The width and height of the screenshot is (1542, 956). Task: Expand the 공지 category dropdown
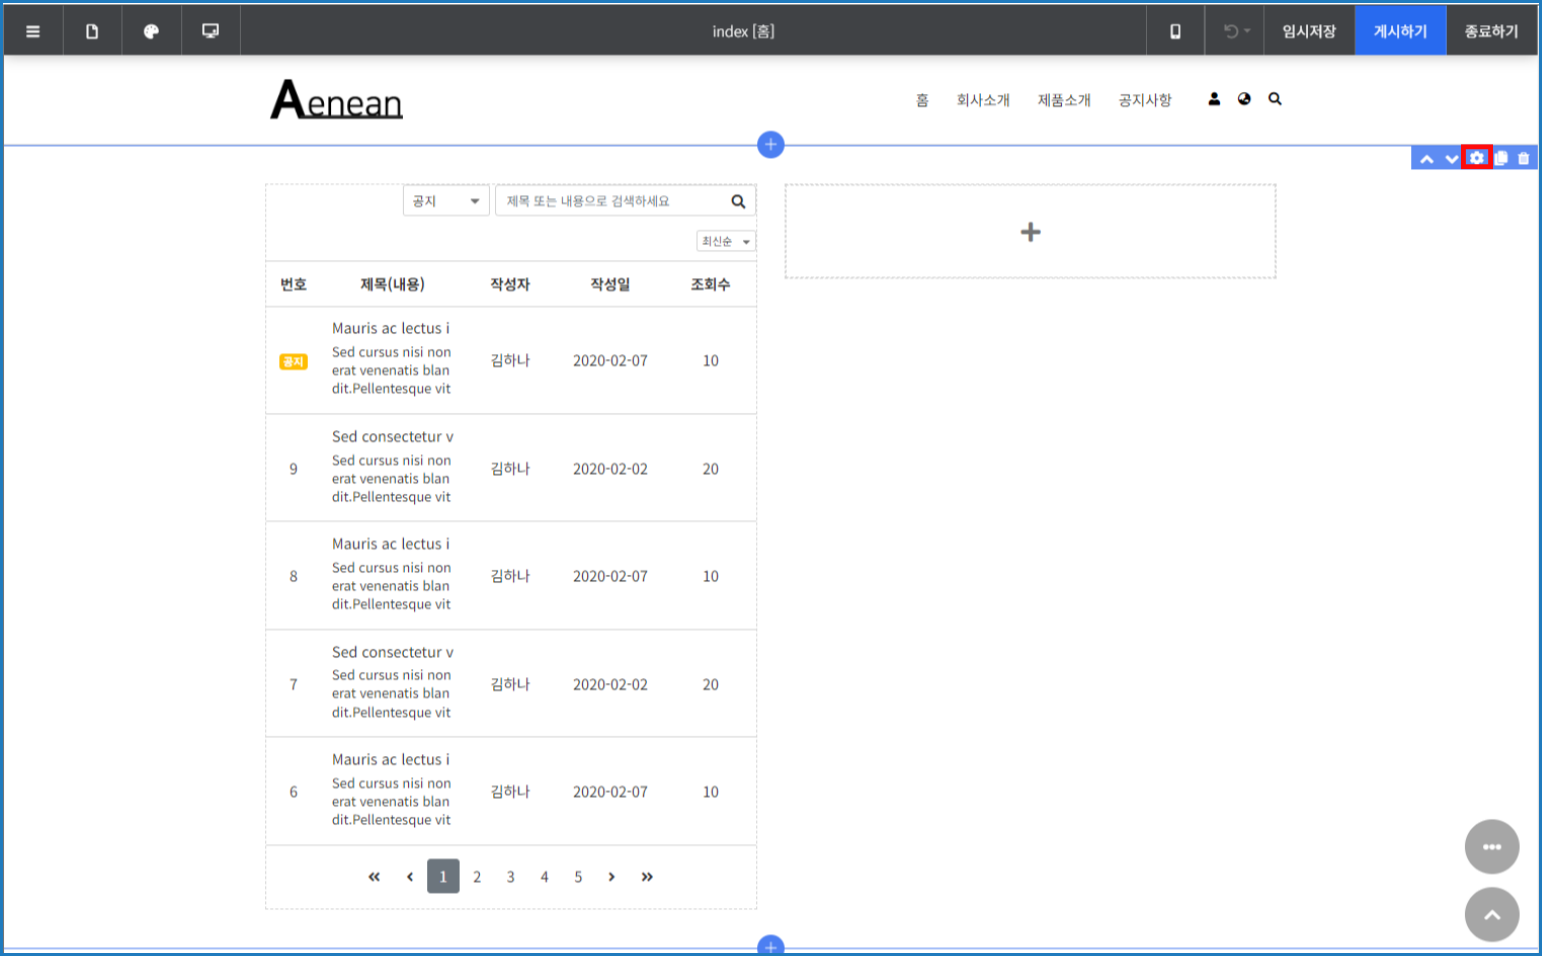click(x=446, y=201)
